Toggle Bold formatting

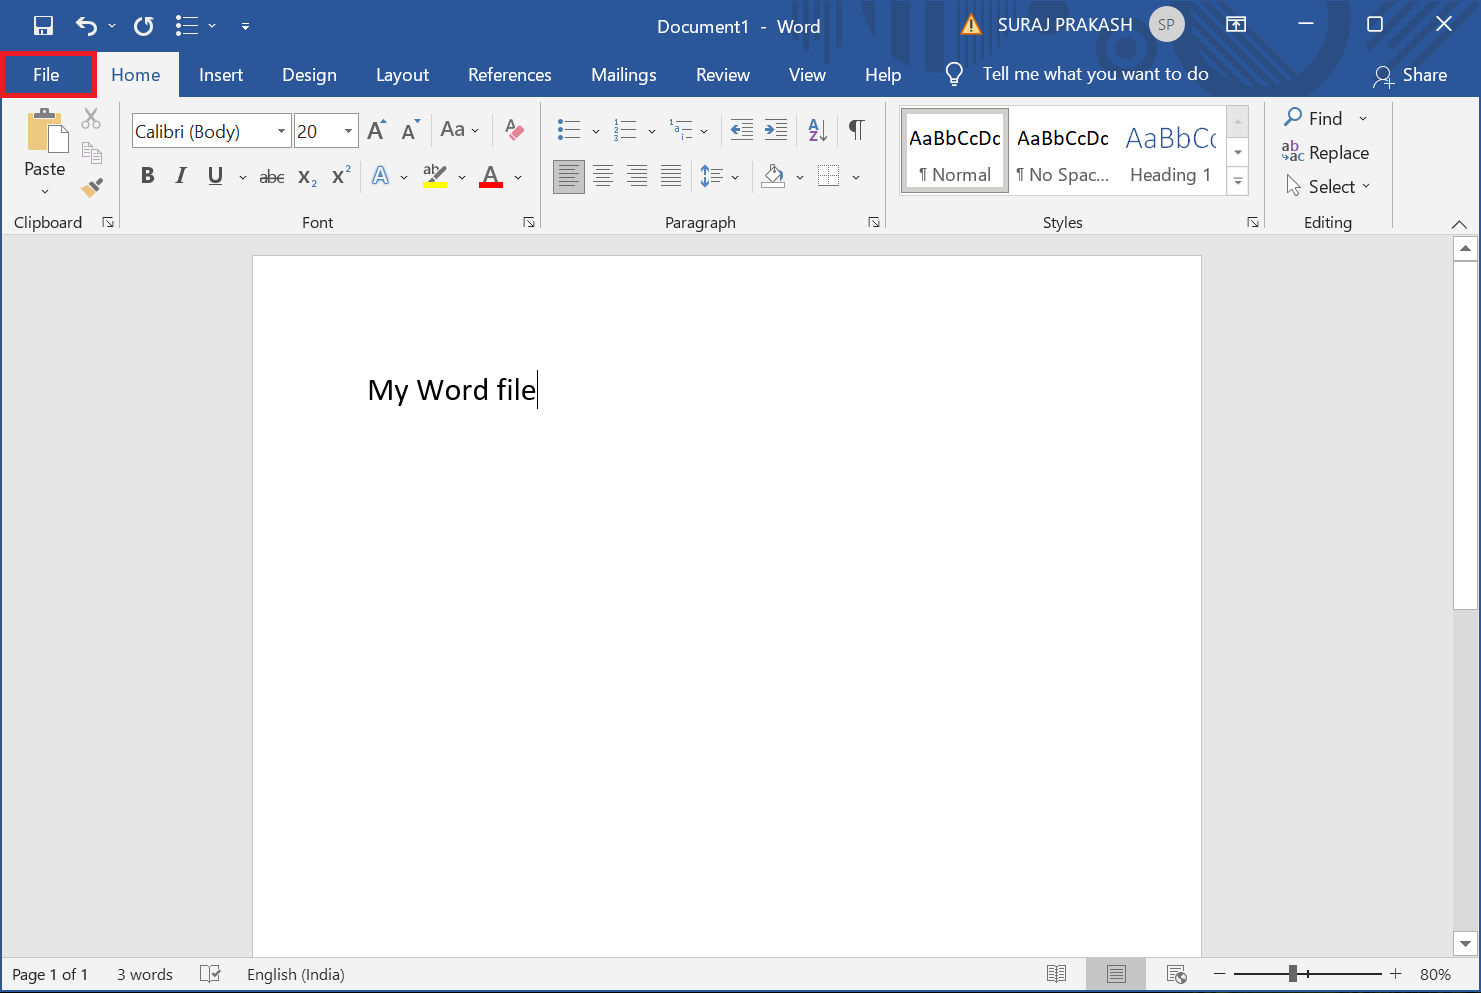(147, 176)
